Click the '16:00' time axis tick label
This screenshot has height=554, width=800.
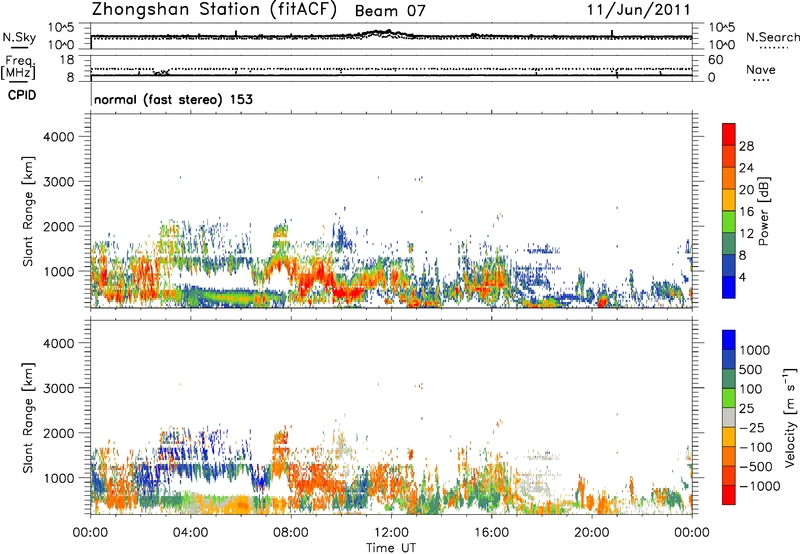(x=491, y=533)
